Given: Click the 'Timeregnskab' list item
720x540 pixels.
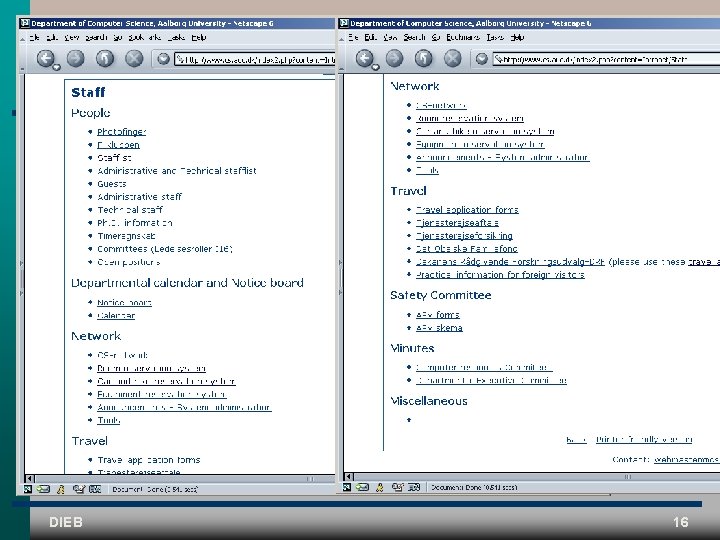Looking at the screenshot, I should tap(126, 236).
